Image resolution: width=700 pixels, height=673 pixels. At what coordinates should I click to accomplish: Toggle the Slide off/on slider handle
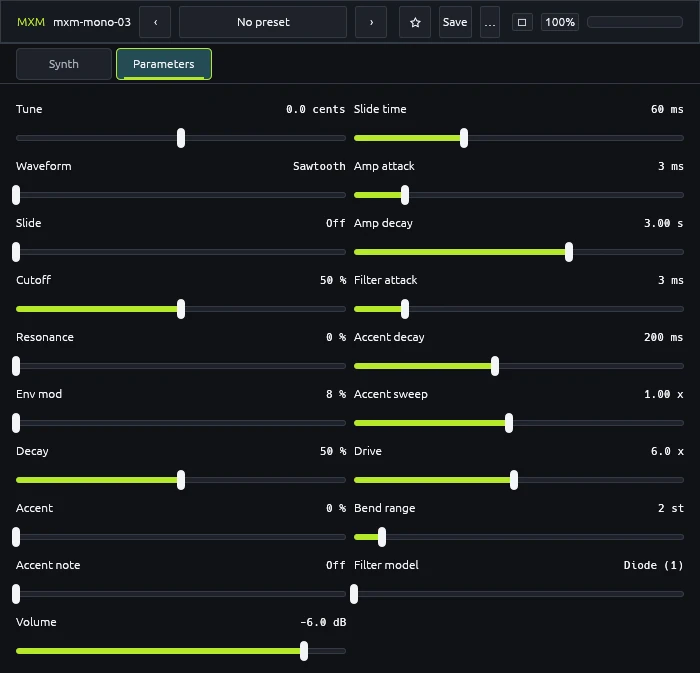pyautogui.click(x=16, y=252)
